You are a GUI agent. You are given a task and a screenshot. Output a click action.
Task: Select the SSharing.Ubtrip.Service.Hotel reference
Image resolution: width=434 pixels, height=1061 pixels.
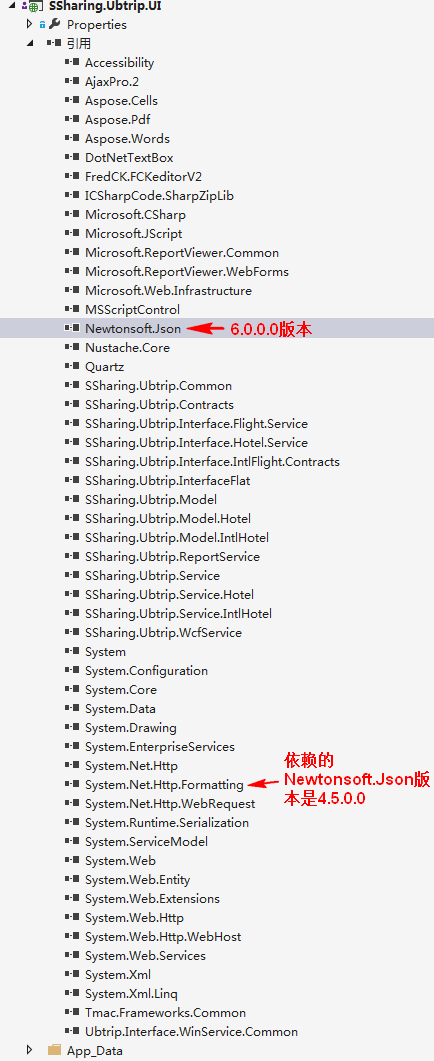click(x=170, y=595)
